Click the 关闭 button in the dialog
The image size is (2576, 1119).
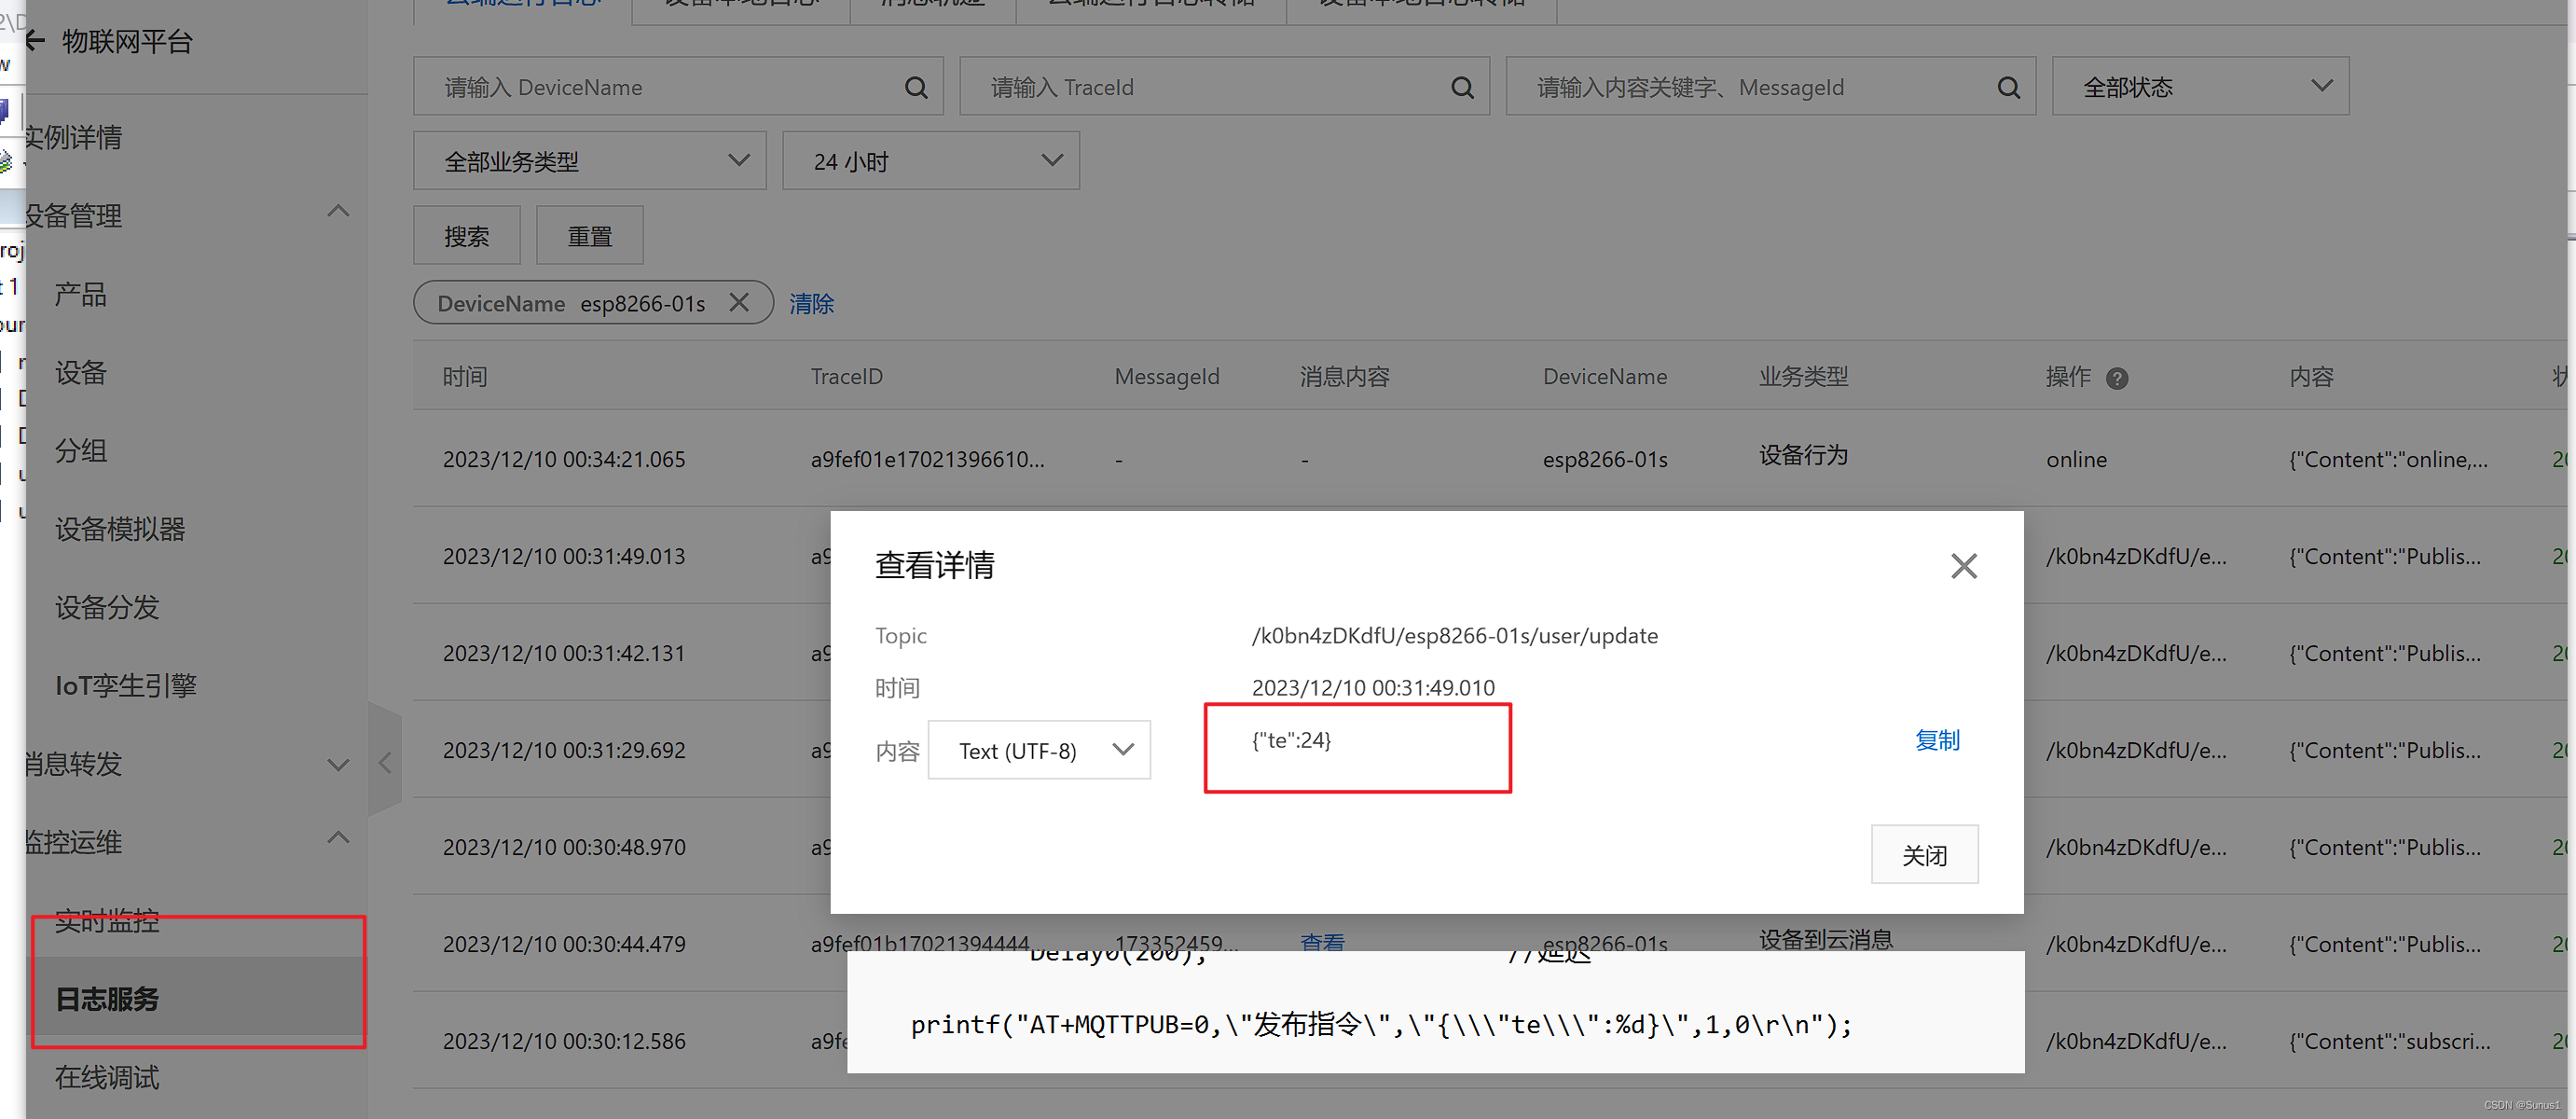1924,855
